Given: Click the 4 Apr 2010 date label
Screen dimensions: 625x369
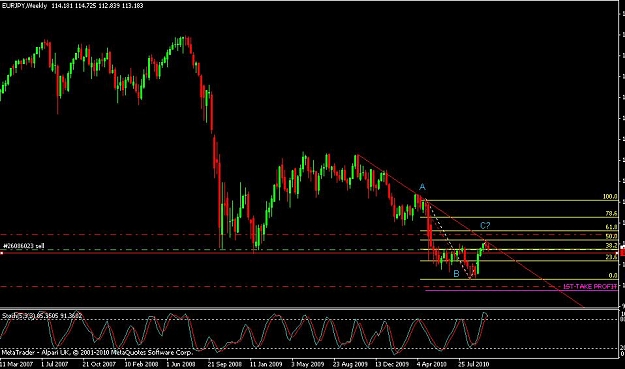Looking at the screenshot, I should (x=432, y=364).
